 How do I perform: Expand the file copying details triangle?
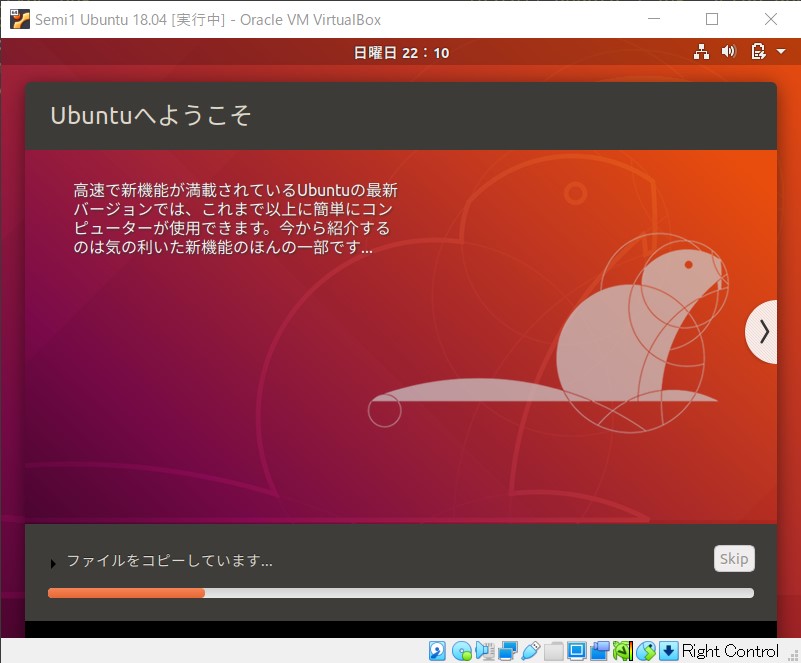click(x=53, y=563)
